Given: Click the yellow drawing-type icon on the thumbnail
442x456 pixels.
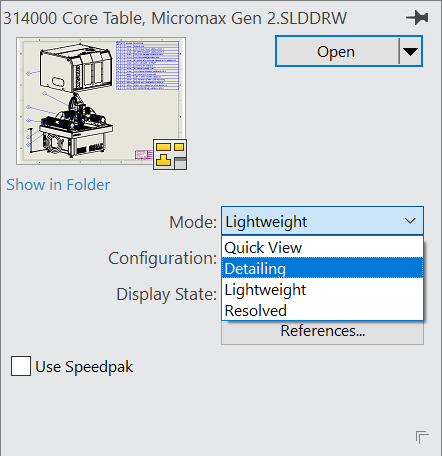Looking at the screenshot, I should pyautogui.click(x=170, y=154).
